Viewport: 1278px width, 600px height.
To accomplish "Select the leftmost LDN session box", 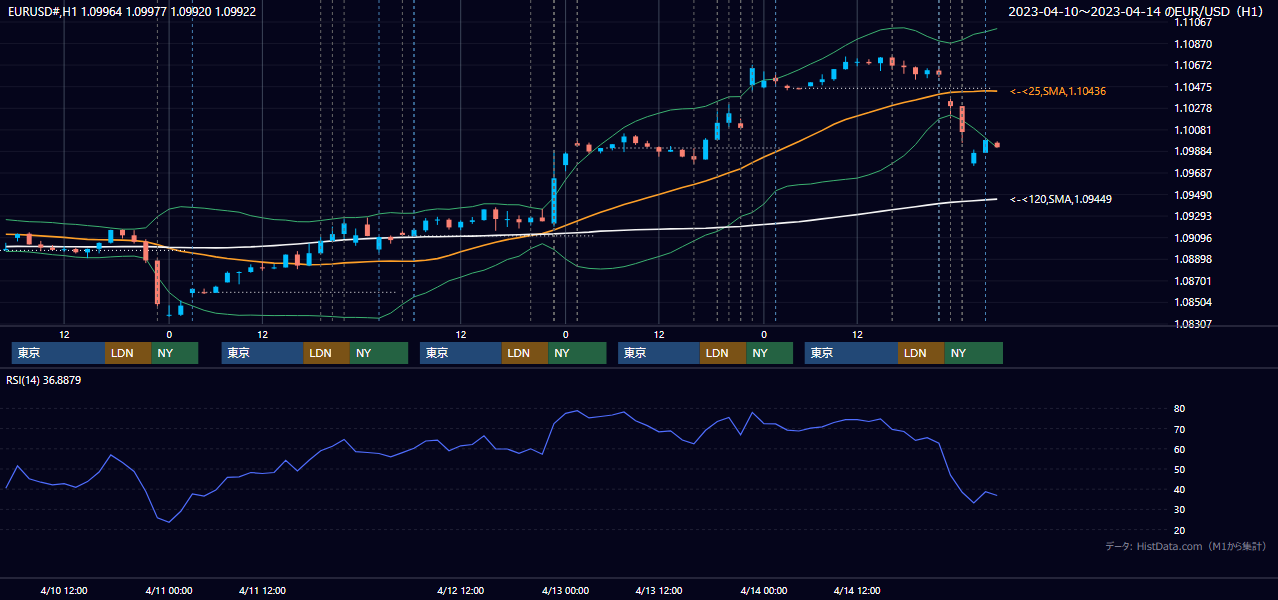I will point(128,353).
